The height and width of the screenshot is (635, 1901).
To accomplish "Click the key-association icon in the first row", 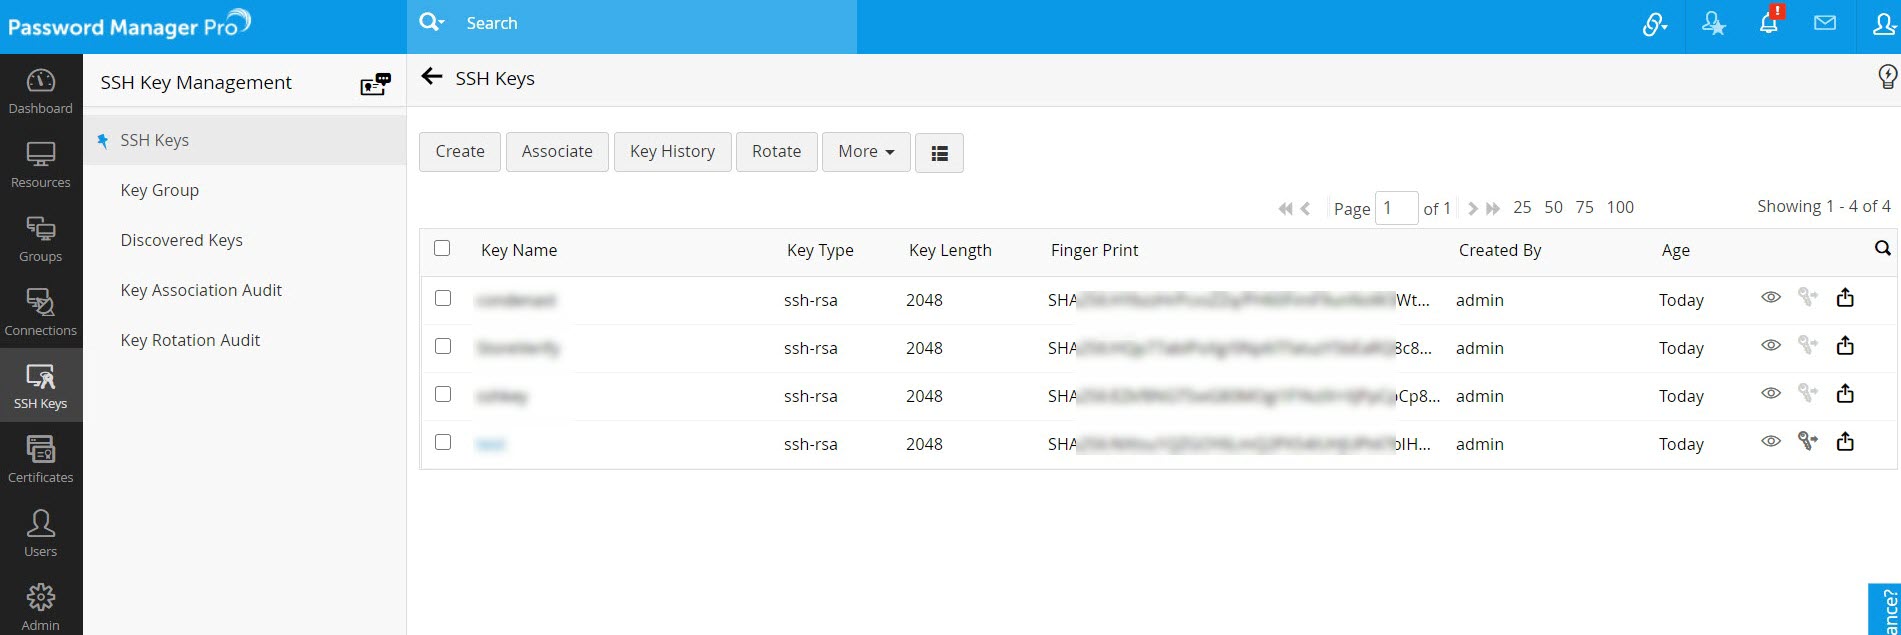I will point(1807,296).
